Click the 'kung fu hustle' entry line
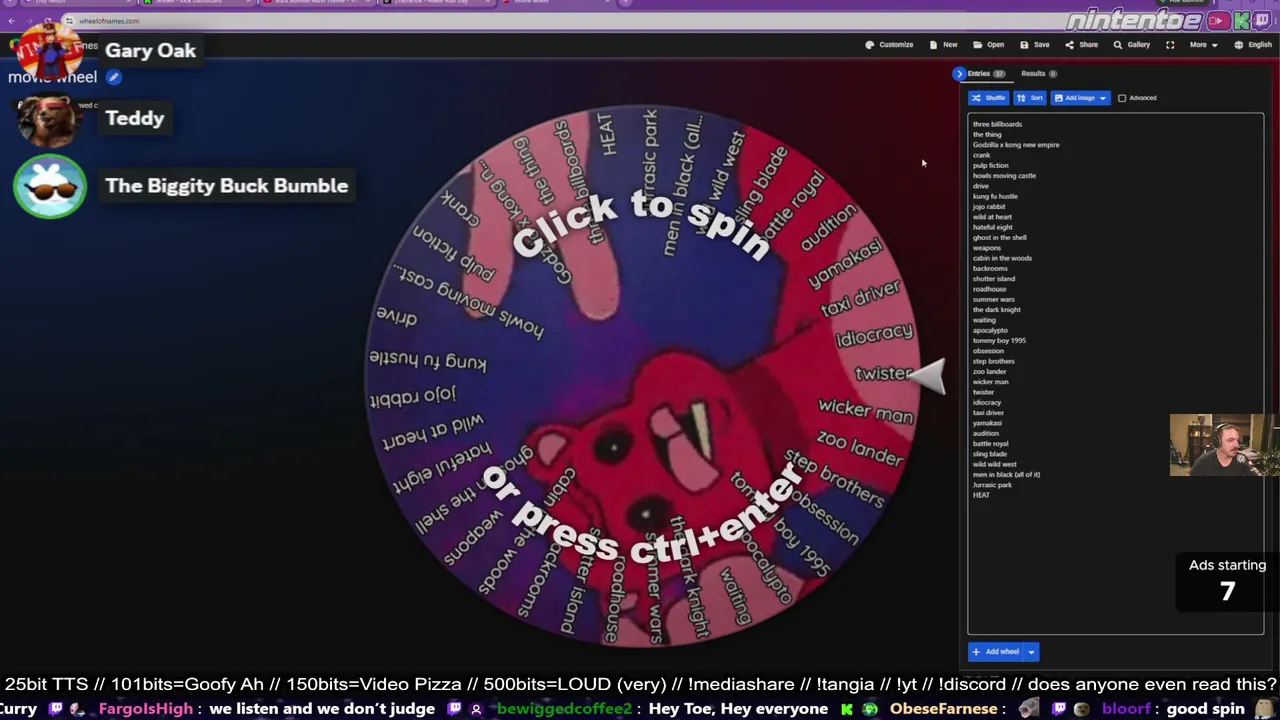The image size is (1280, 720). coord(995,196)
